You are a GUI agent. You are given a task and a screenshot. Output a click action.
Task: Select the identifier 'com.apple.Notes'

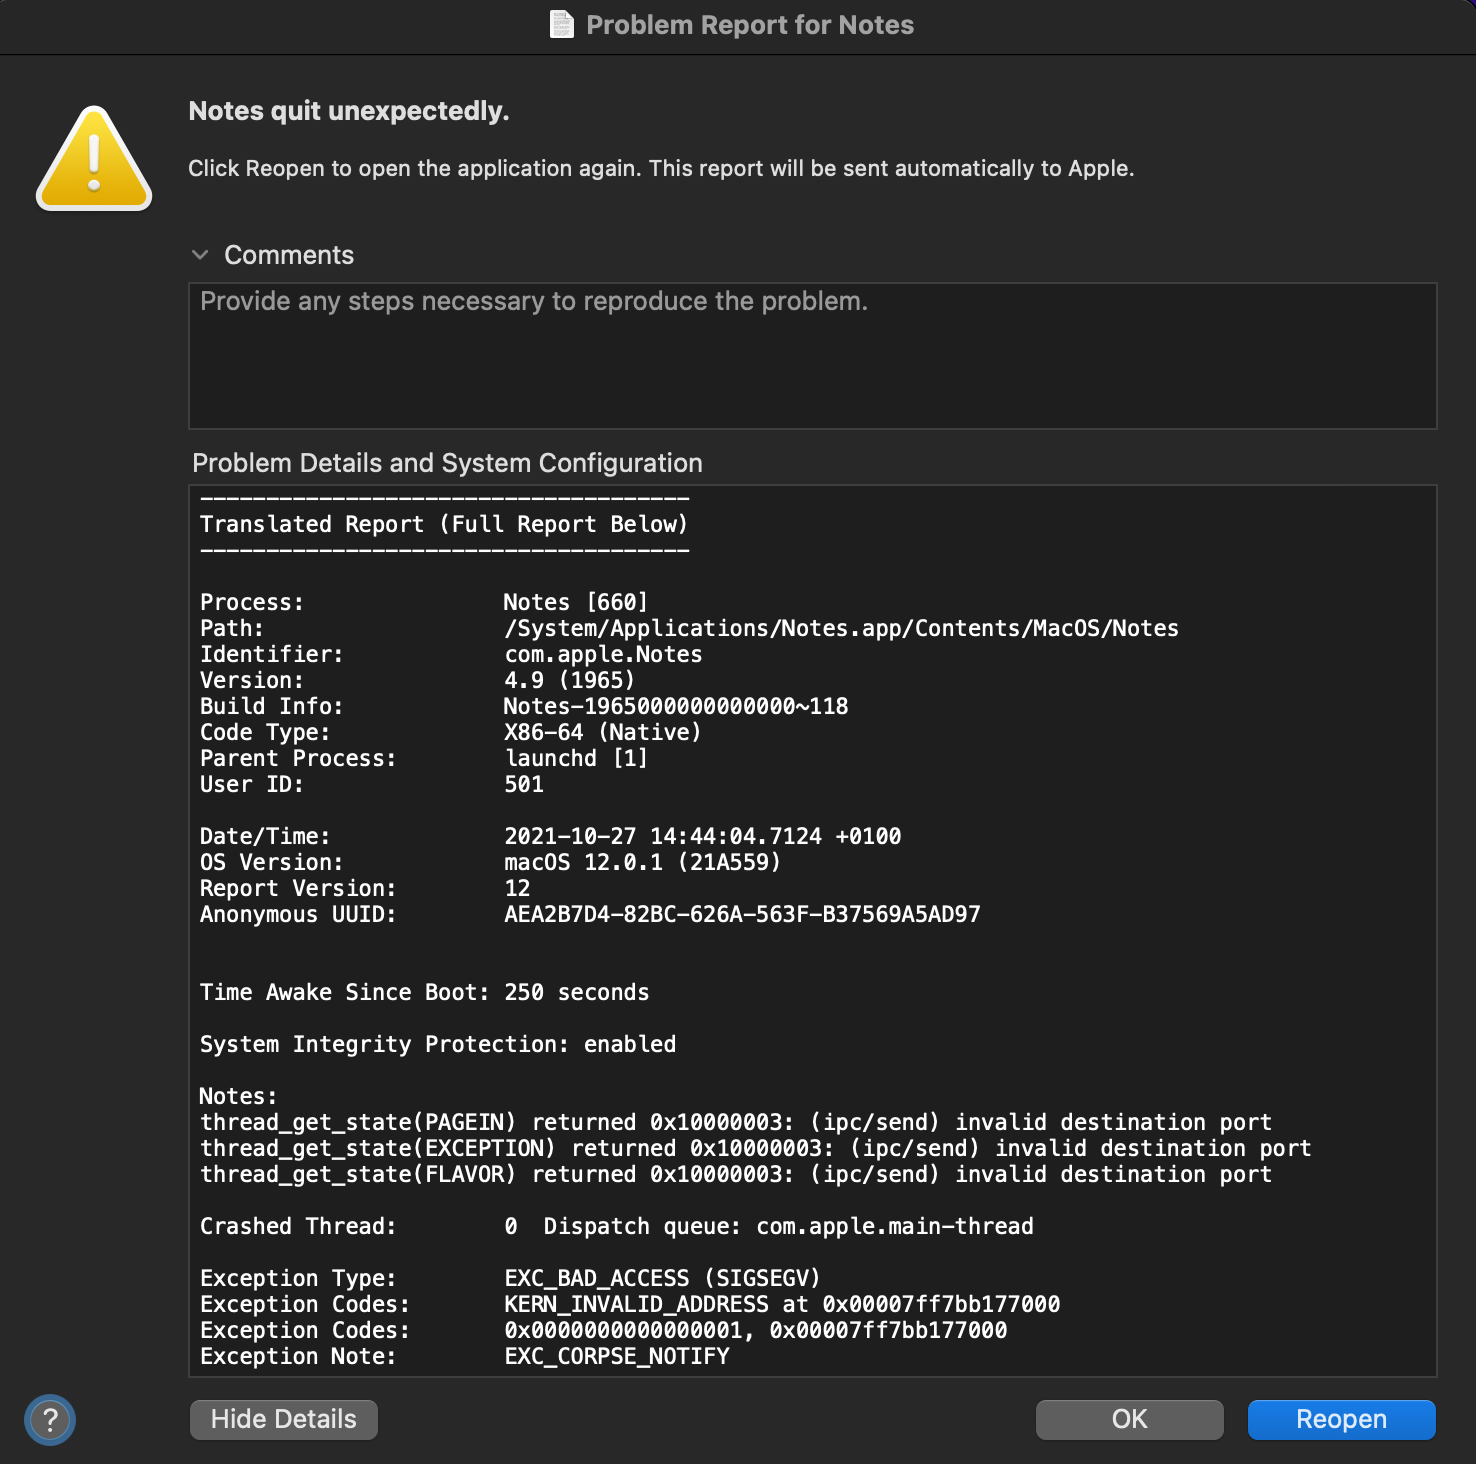point(603,654)
